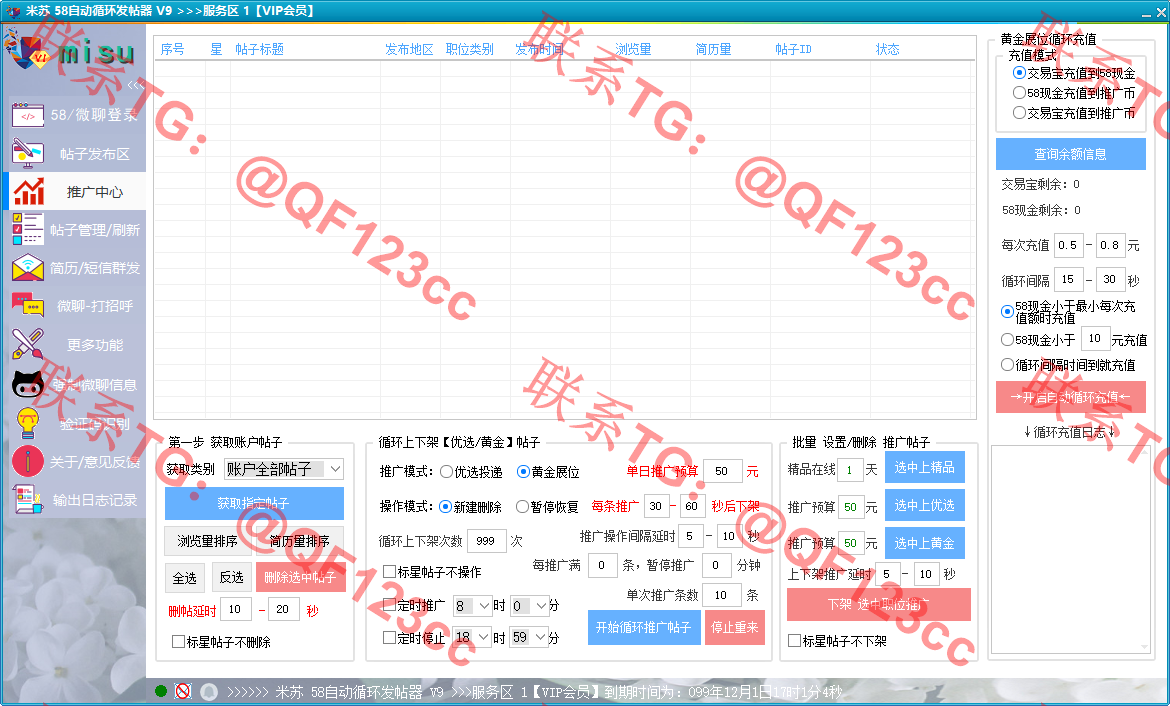Open the 帖子管理/刷新 checklist icon

28,229
